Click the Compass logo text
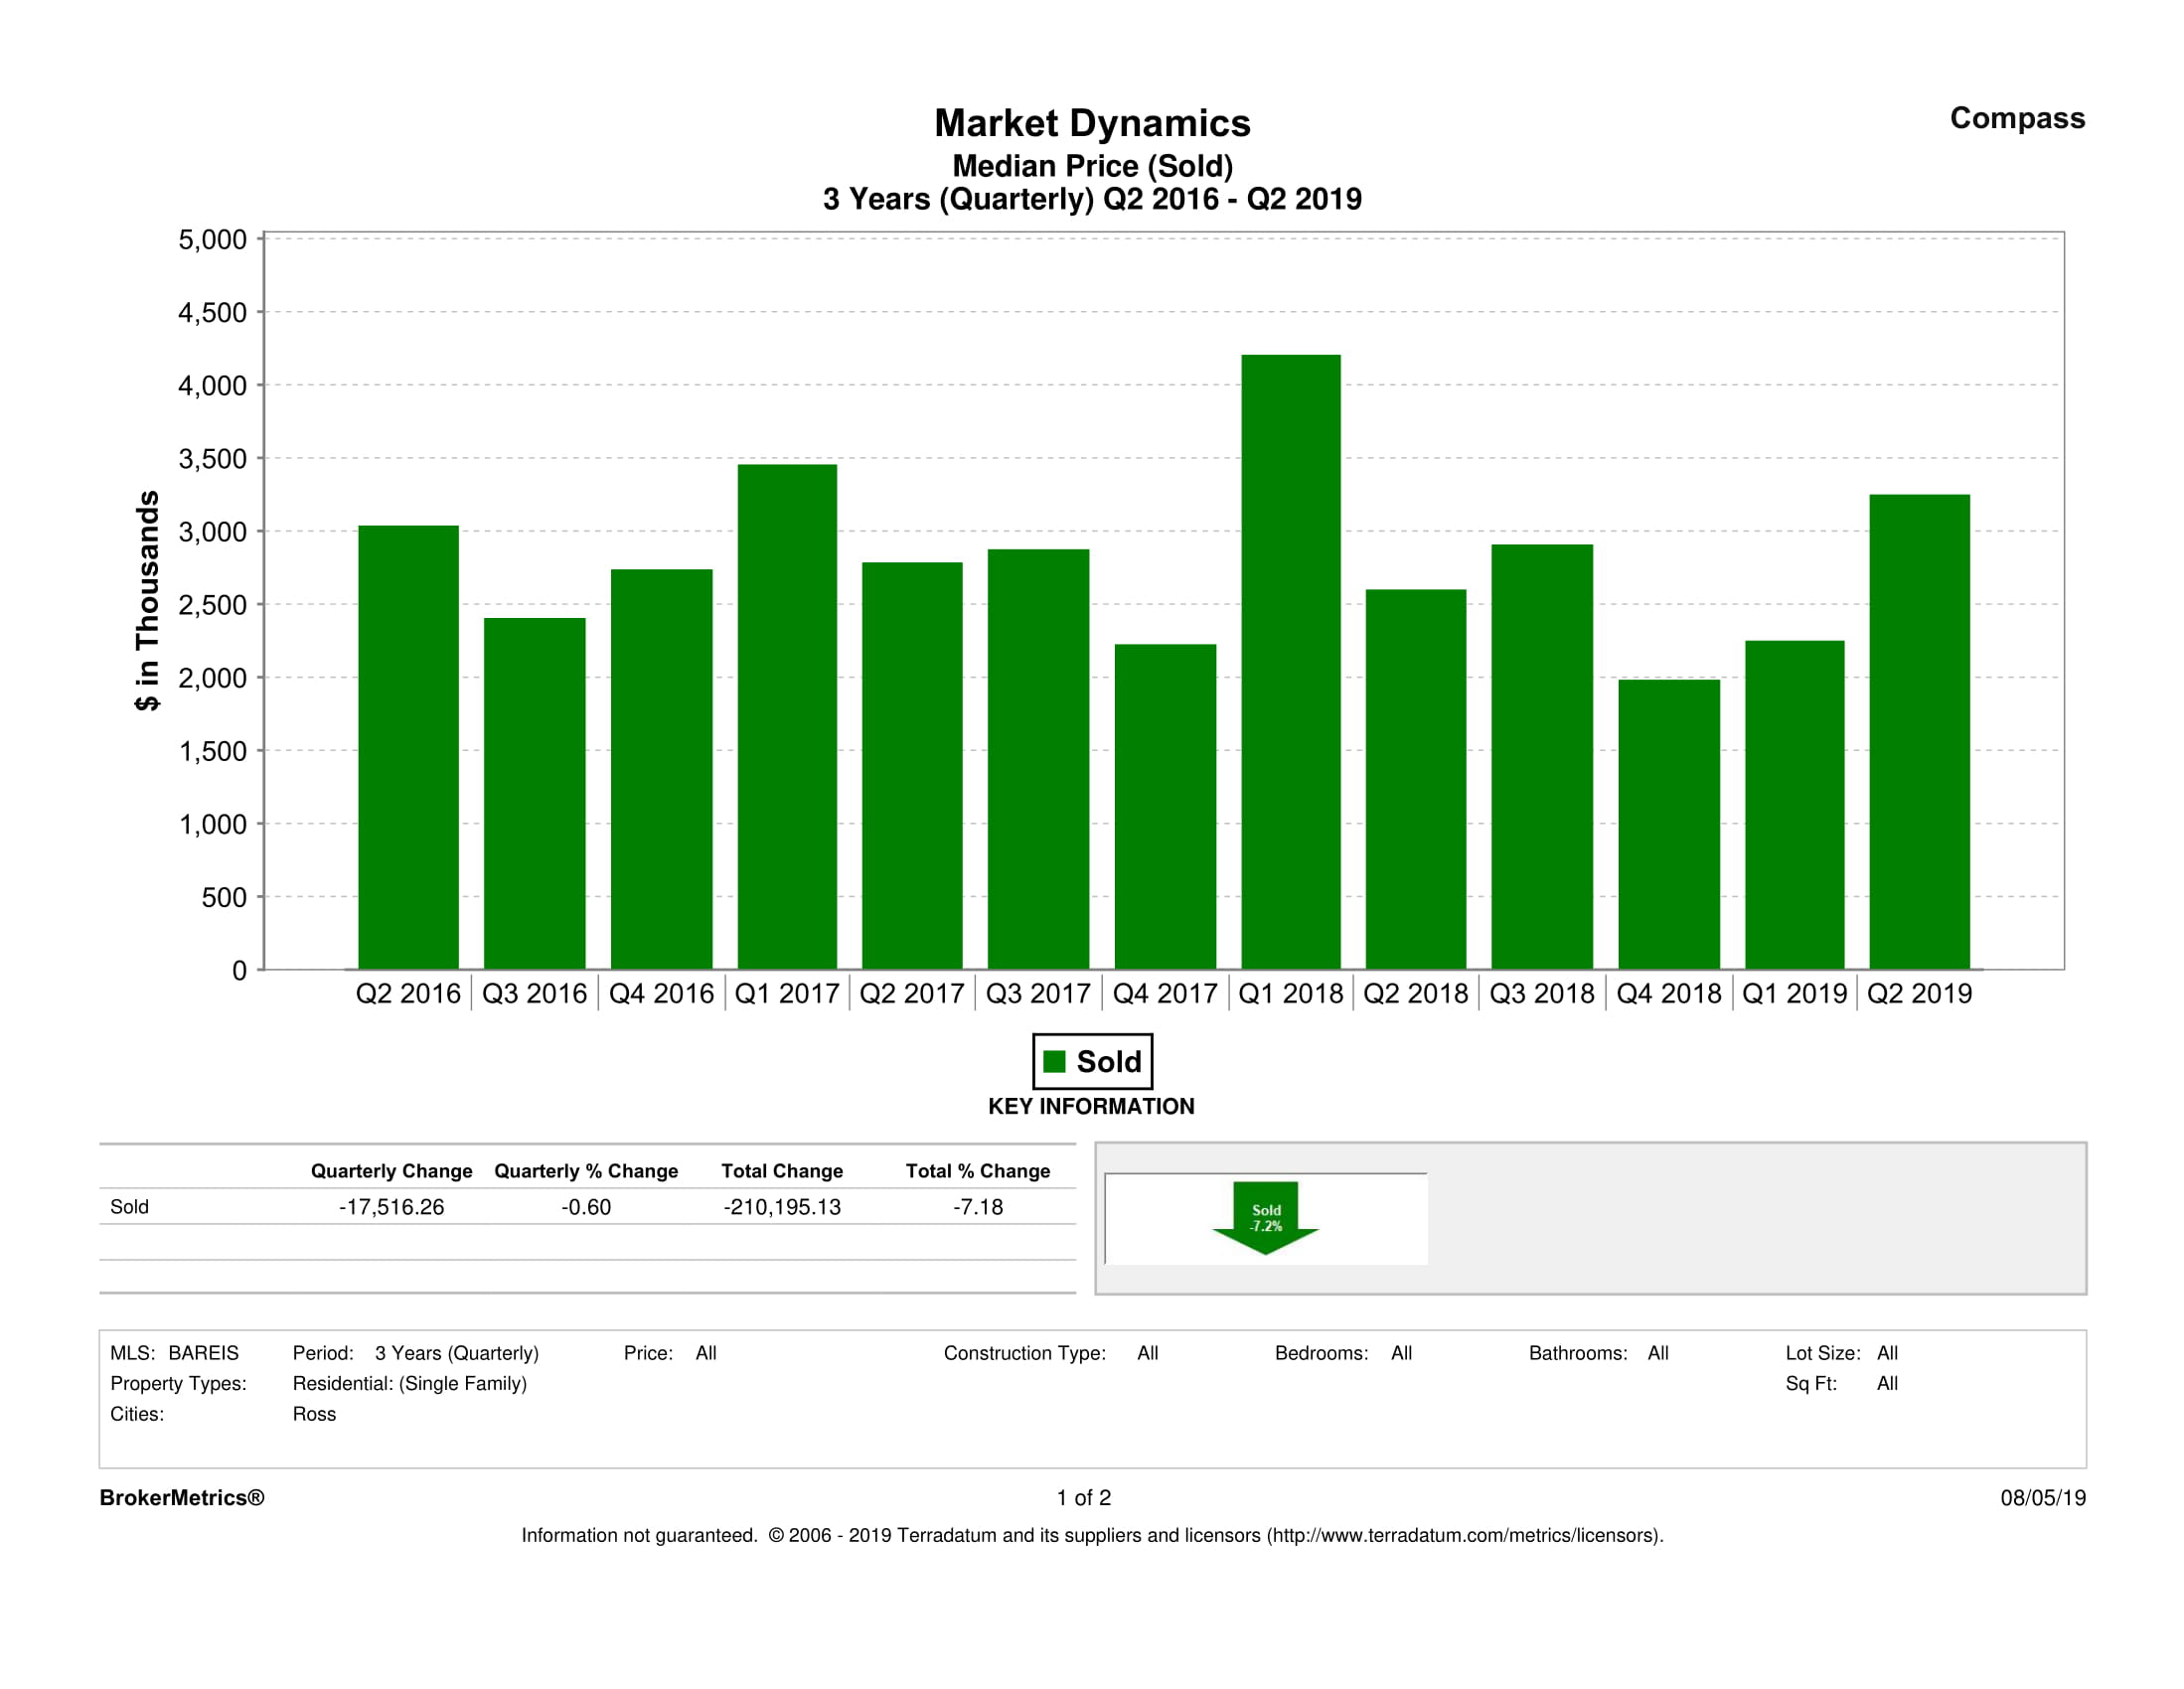The height and width of the screenshot is (1689, 2184). pos(2016,118)
